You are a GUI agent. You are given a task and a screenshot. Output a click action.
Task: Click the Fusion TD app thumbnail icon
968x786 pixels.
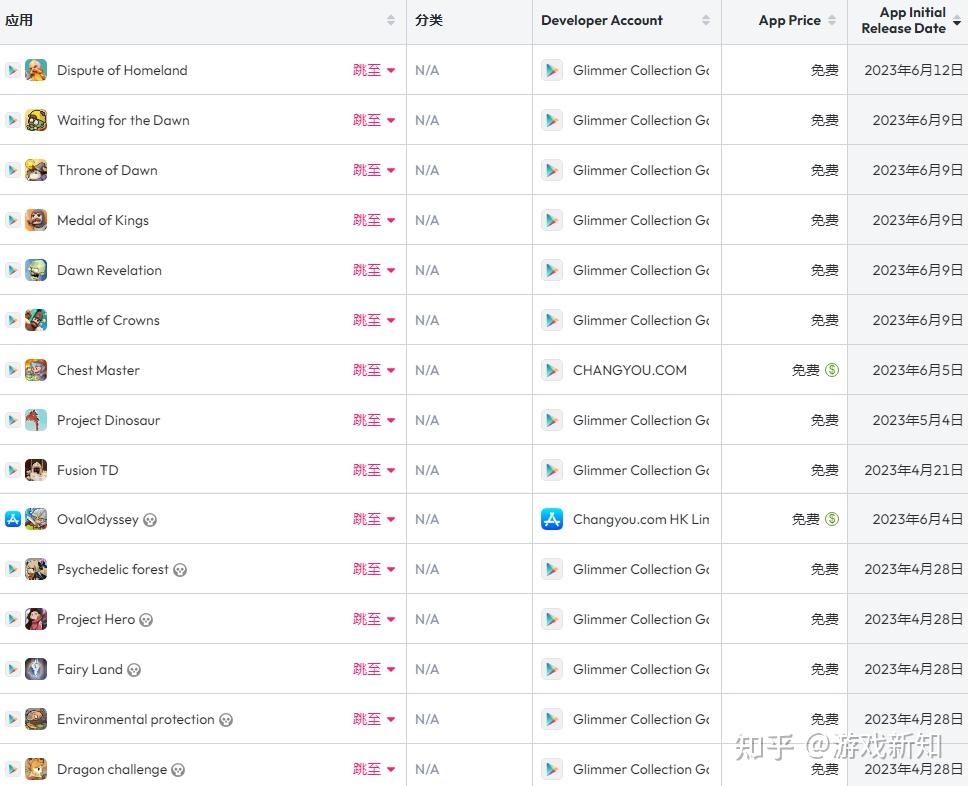pyautogui.click(x=36, y=470)
